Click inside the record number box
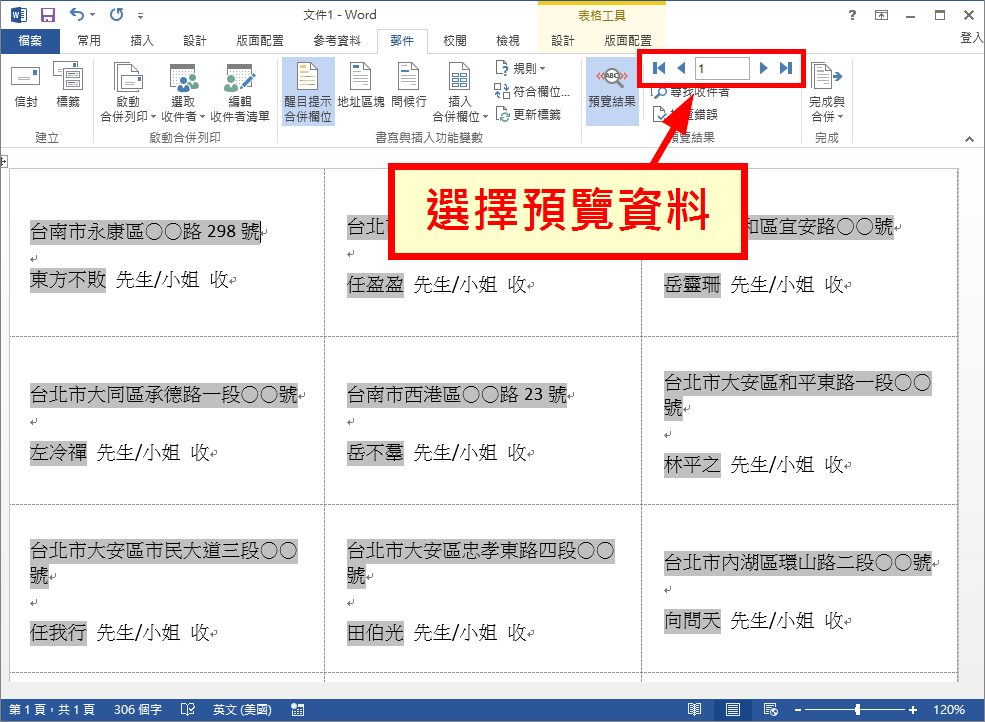The height and width of the screenshot is (722, 985). (722, 68)
